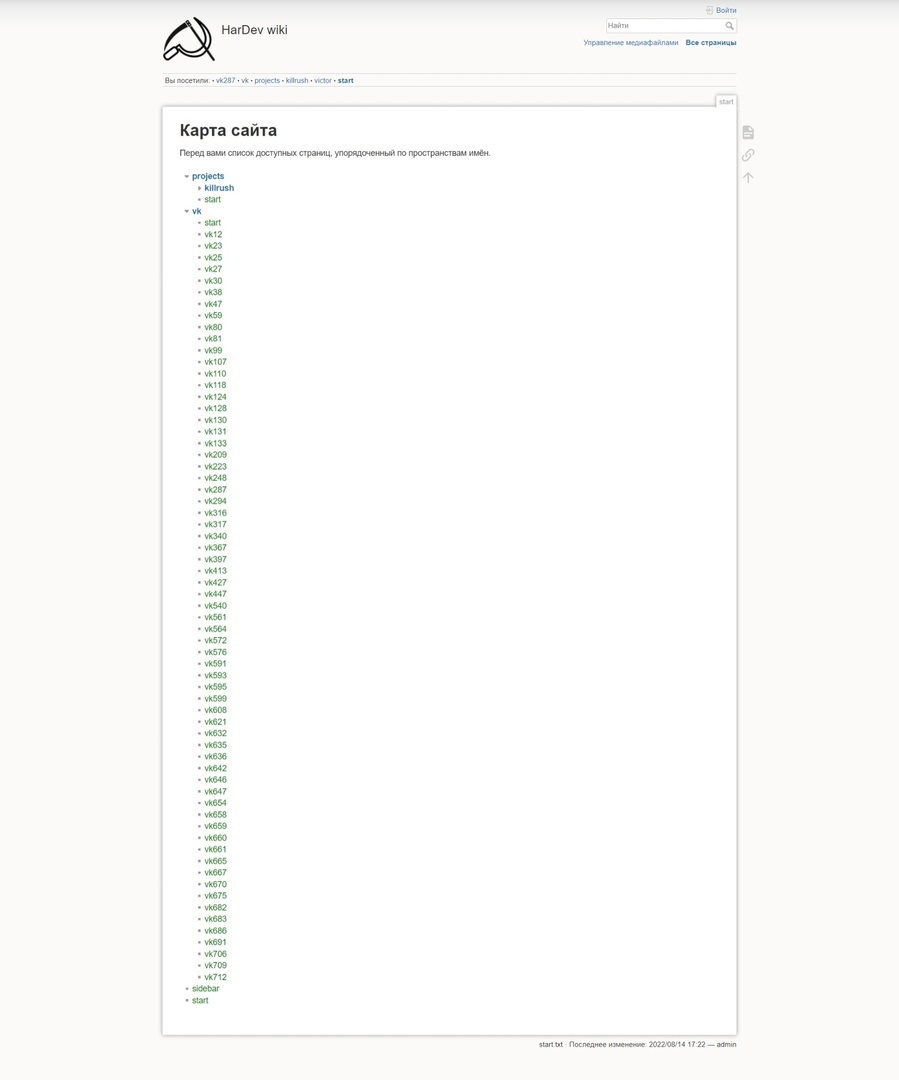The width and height of the screenshot is (899, 1080).
Task: Click the back-to-top arrow icon
Action: (x=748, y=178)
